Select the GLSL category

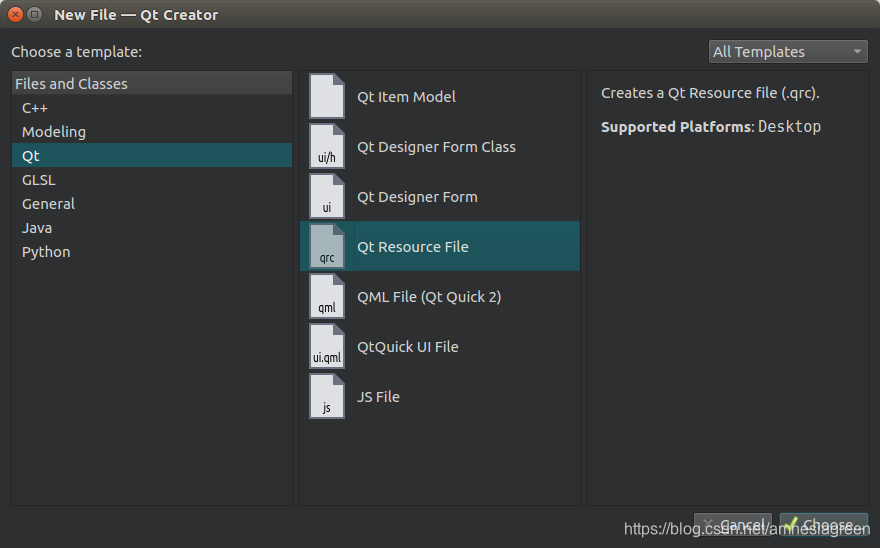click(152, 180)
